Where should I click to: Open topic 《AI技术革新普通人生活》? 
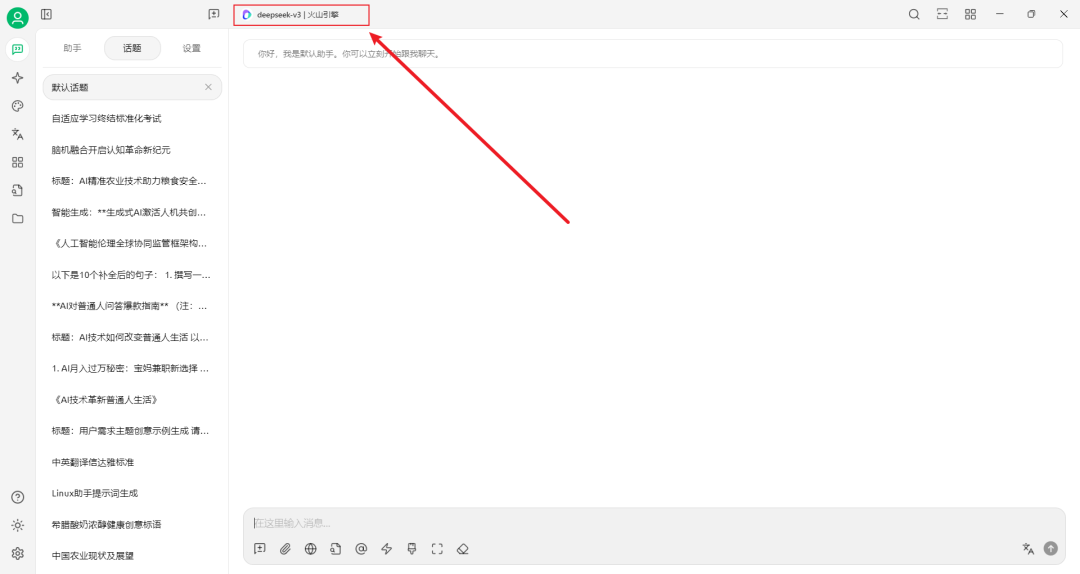click(132, 400)
